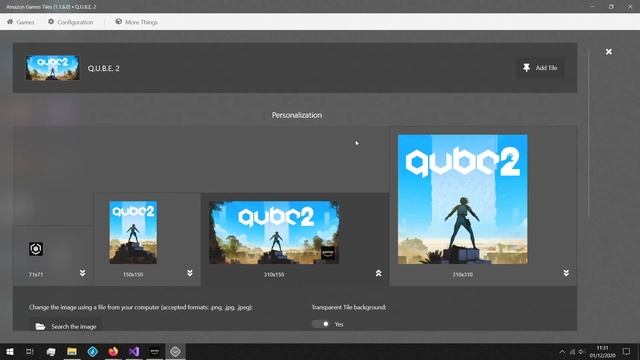Click the home icon beside Games
Image resolution: width=640 pixels, height=360 pixels.
click(10, 22)
